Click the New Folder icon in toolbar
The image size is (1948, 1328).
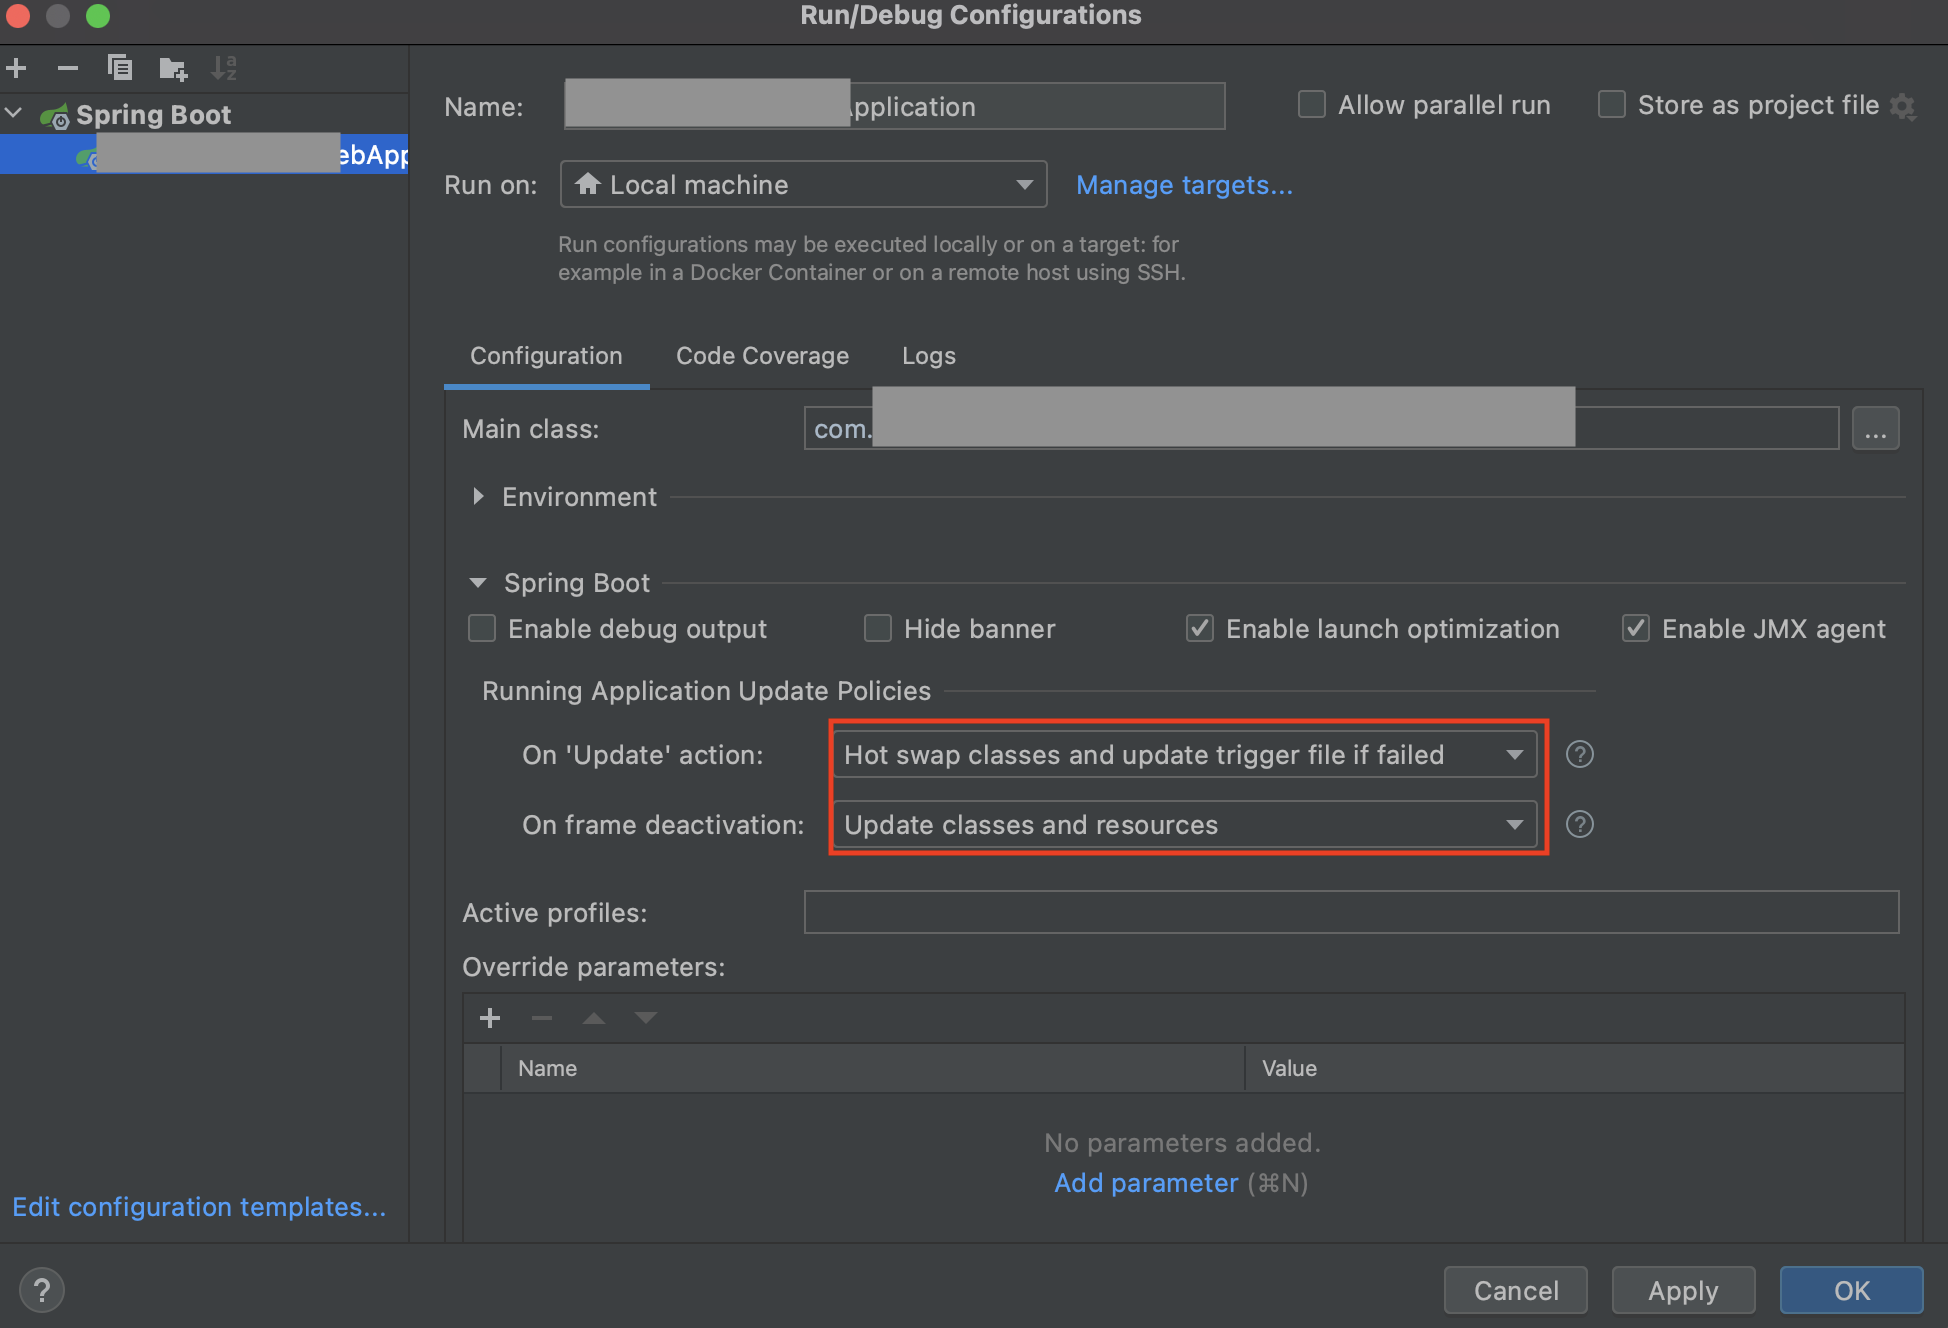(x=173, y=68)
